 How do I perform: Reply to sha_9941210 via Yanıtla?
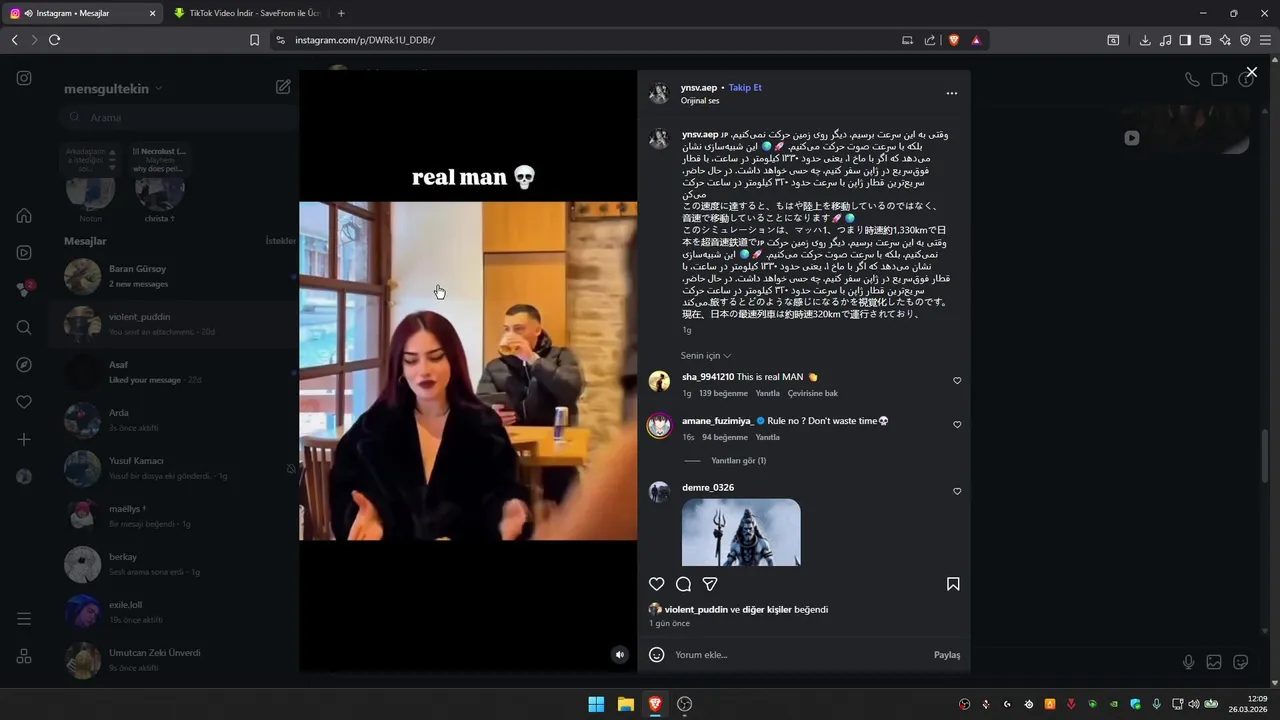pyautogui.click(x=767, y=394)
